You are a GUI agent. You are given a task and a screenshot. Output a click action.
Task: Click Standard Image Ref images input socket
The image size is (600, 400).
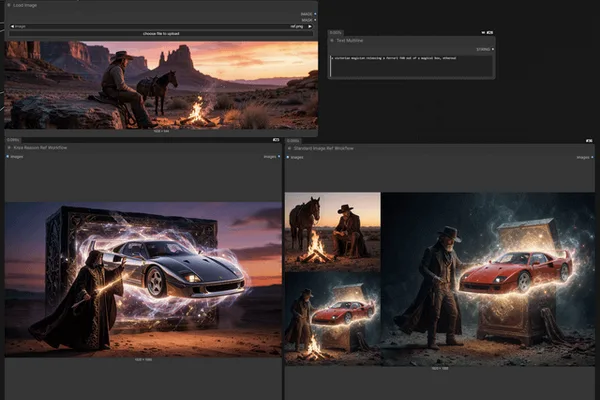click(x=288, y=157)
